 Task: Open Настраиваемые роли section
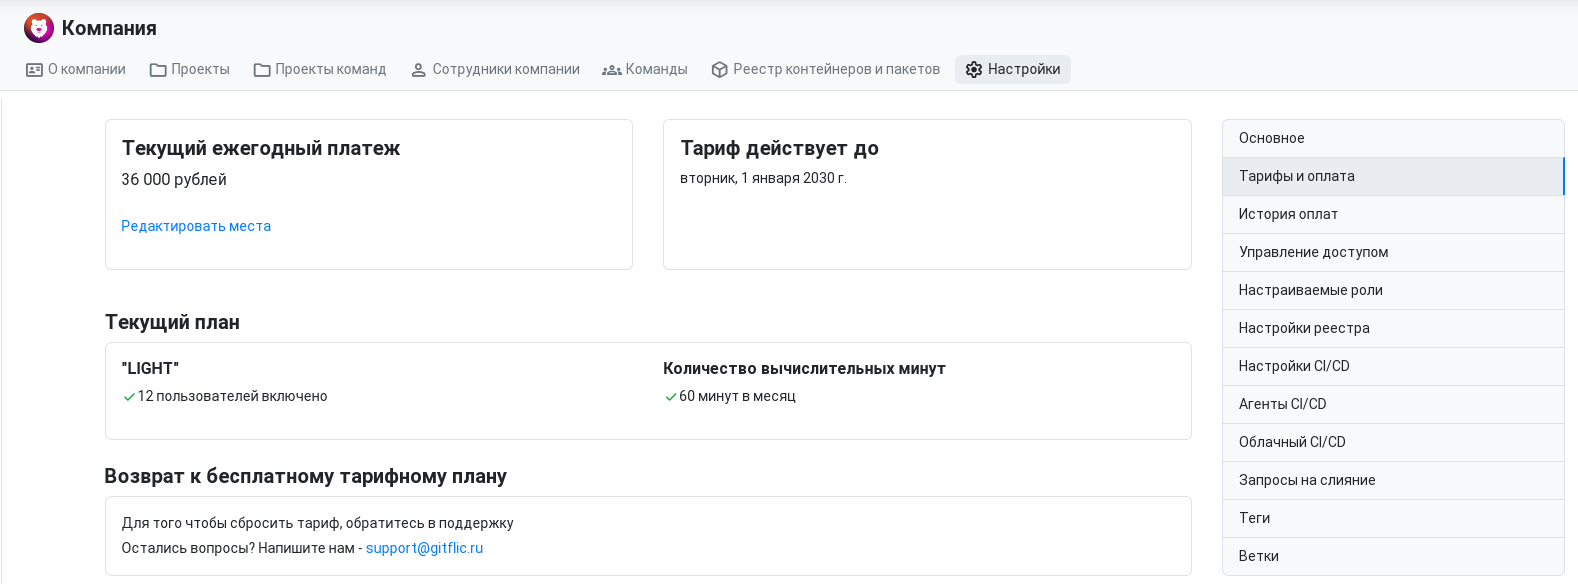tap(1393, 290)
